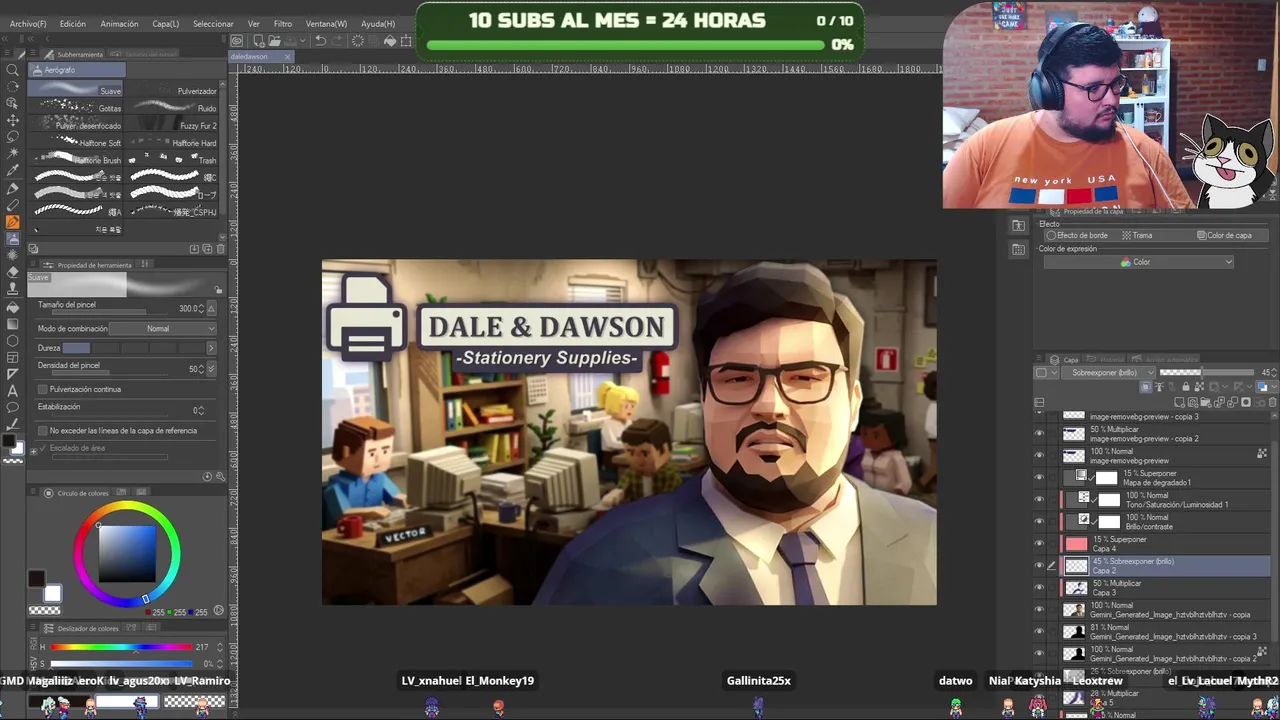Open the Modo de combinación Normal dropdown
The width and height of the screenshot is (1280, 720).
click(x=161, y=329)
